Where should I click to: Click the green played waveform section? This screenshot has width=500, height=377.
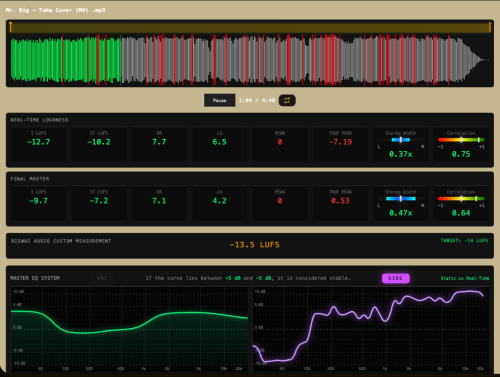click(x=66, y=60)
